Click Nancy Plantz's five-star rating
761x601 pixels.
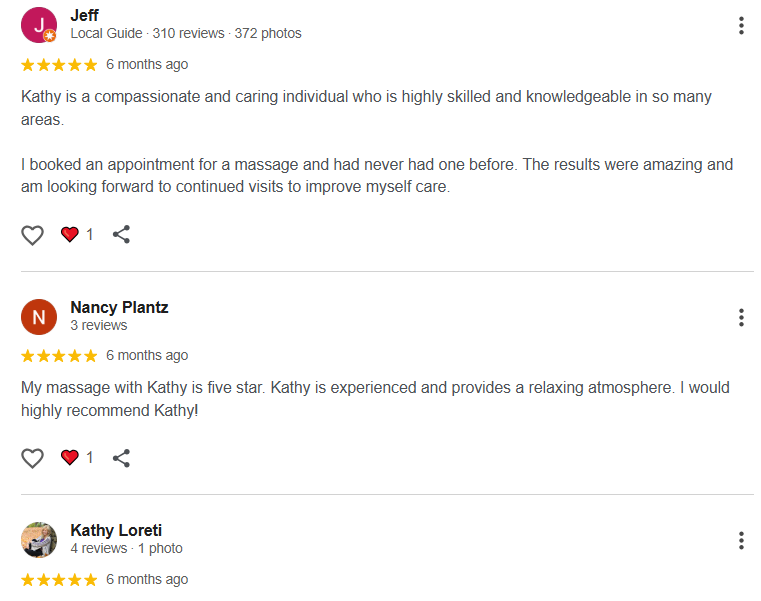[59, 356]
